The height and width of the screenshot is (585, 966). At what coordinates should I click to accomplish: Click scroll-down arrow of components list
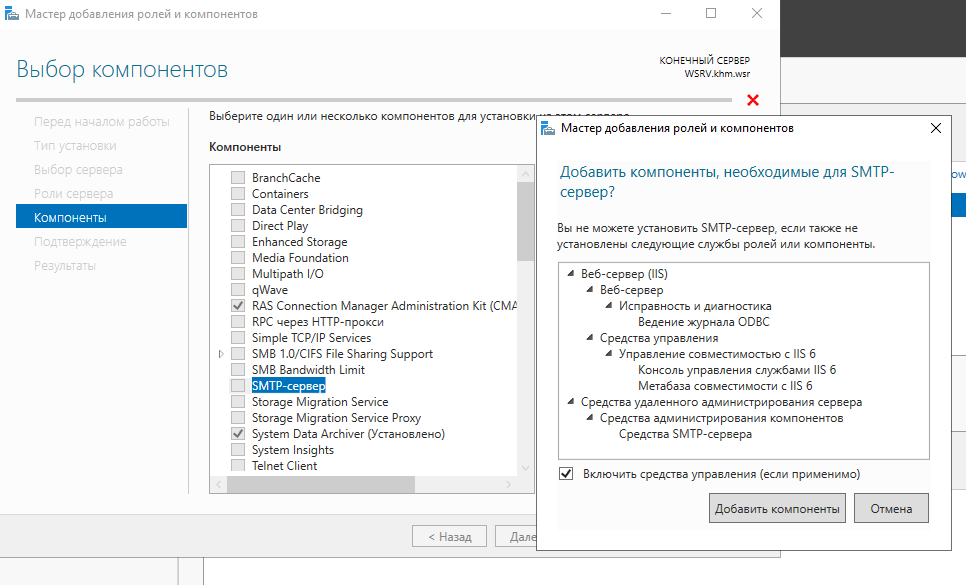pyautogui.click(x=526, y=468)
